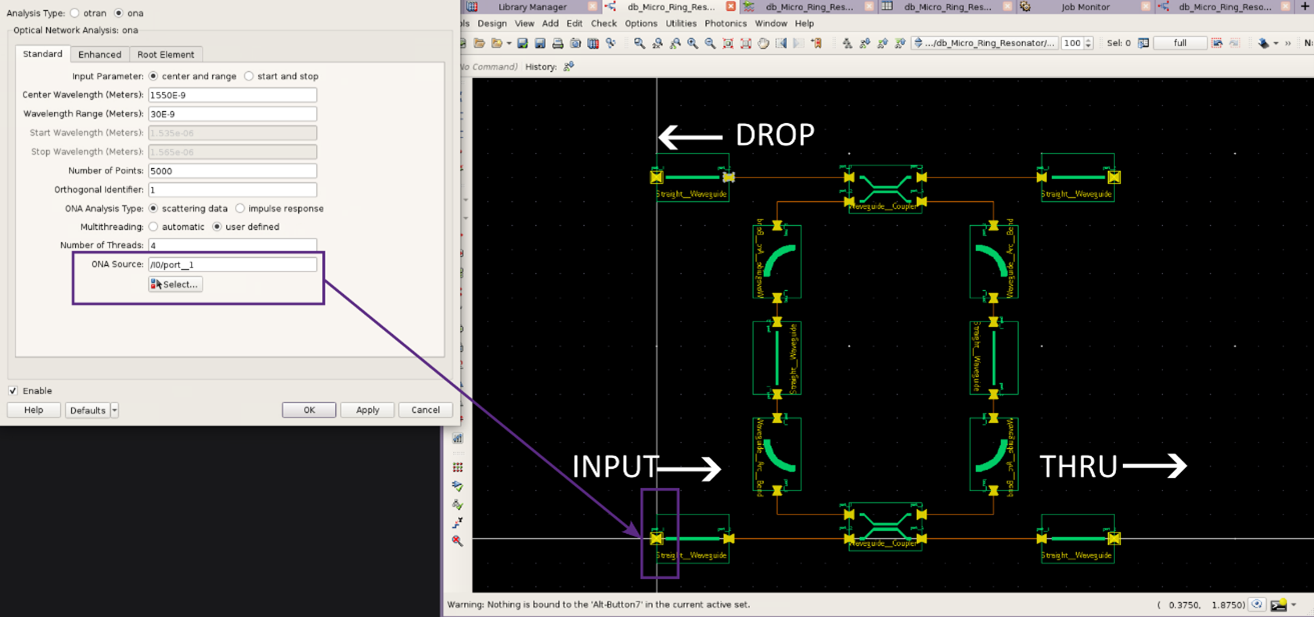The height and width of the screenshot is (617, 1314).
Task: Choose 'center and range' input parameter
Action: click(153, 76)
